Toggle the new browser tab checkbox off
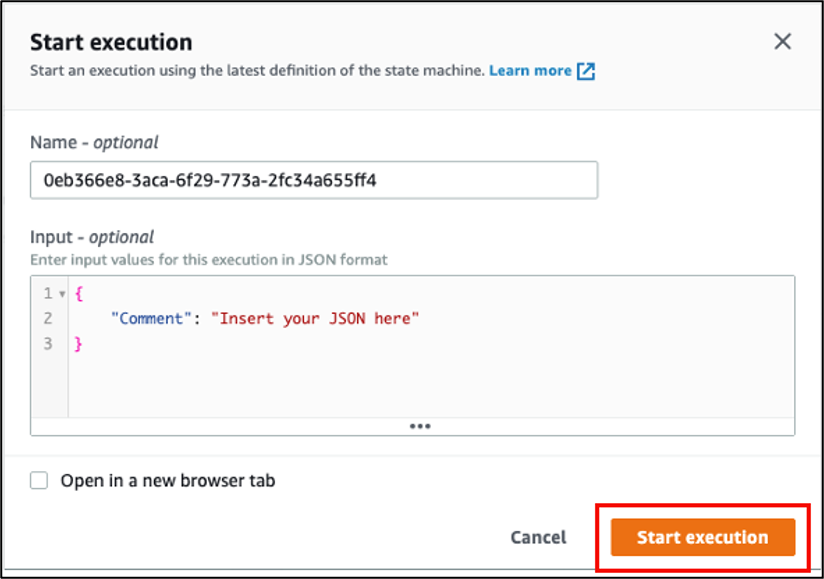Screen dimensions: 824x579 coord(38,480)
